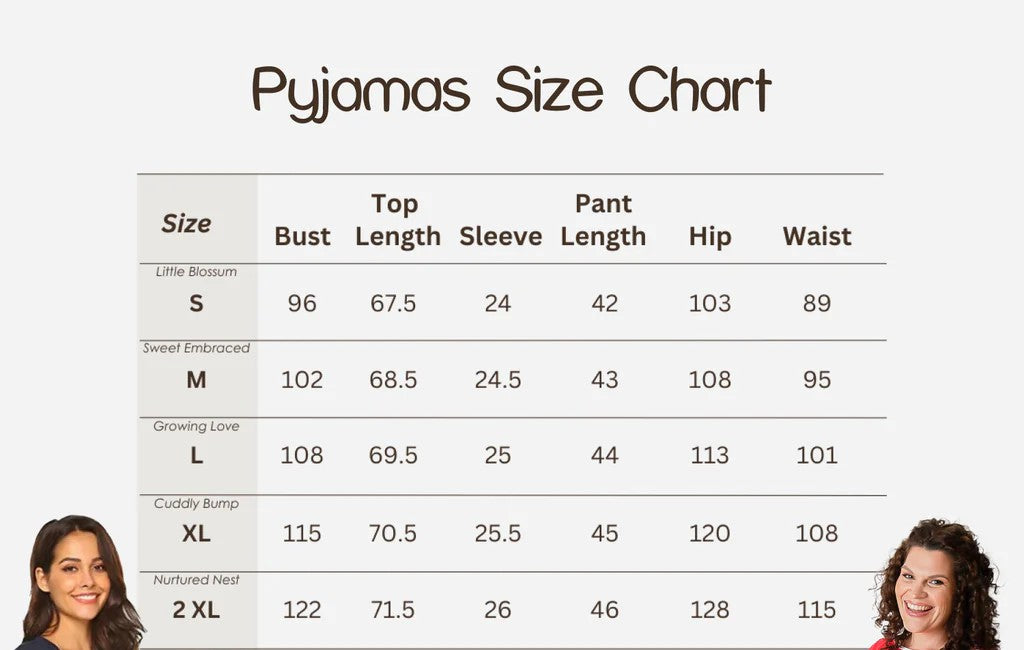Click the 2 XL size row label
This screenshot has height=650, width=1024.
coord(196,610)
